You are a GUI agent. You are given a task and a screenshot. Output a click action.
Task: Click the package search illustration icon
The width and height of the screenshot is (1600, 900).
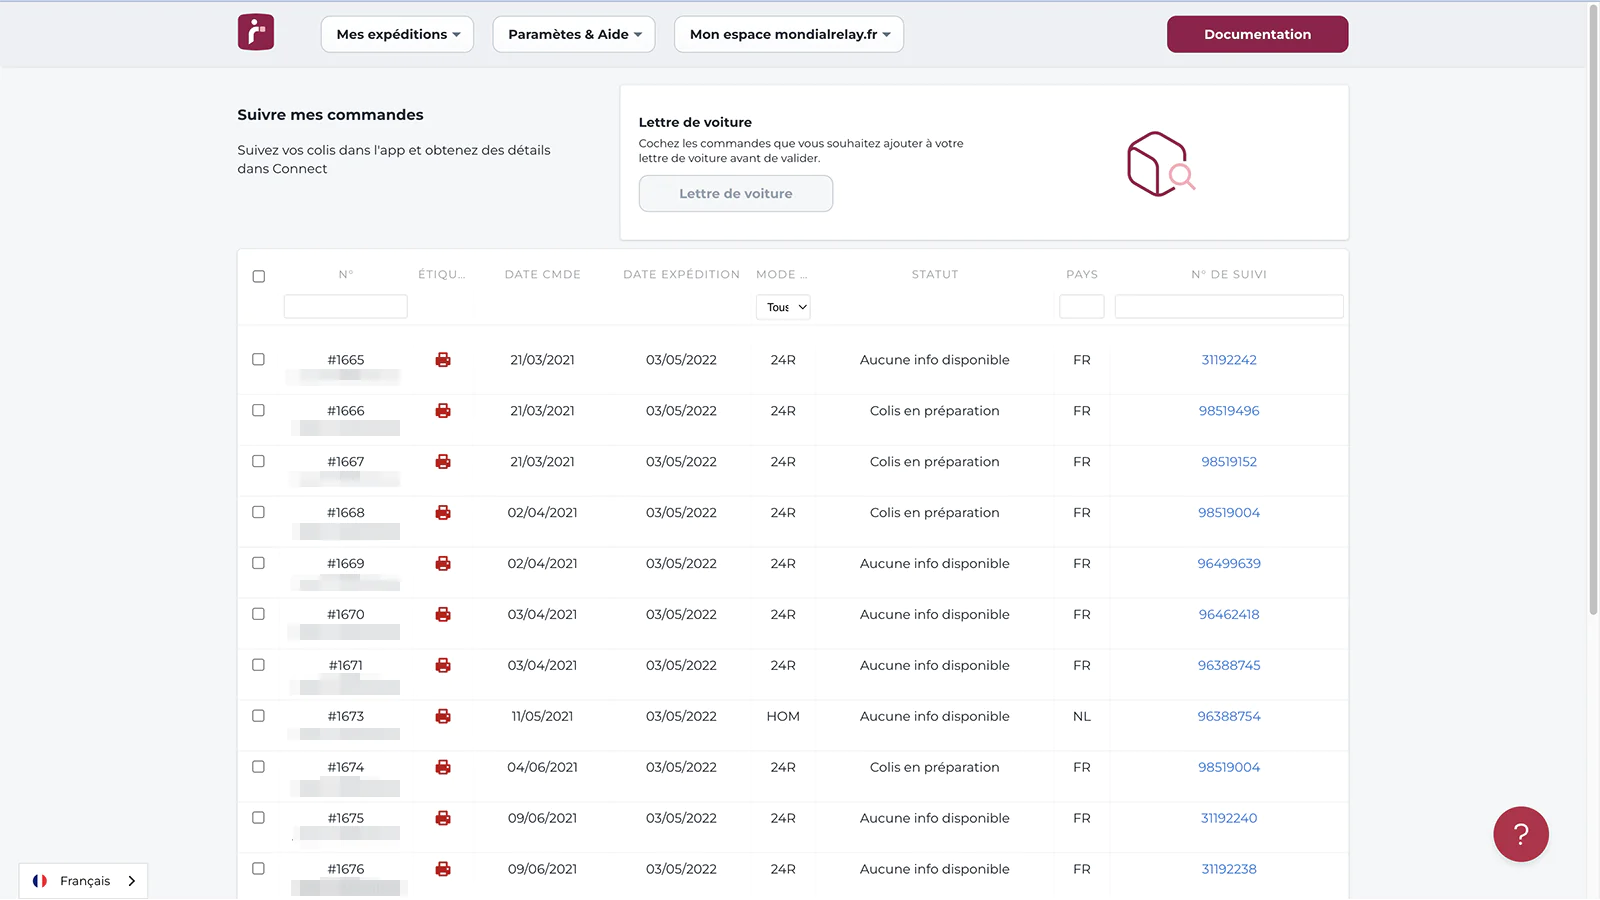[x=1161, y=164]
